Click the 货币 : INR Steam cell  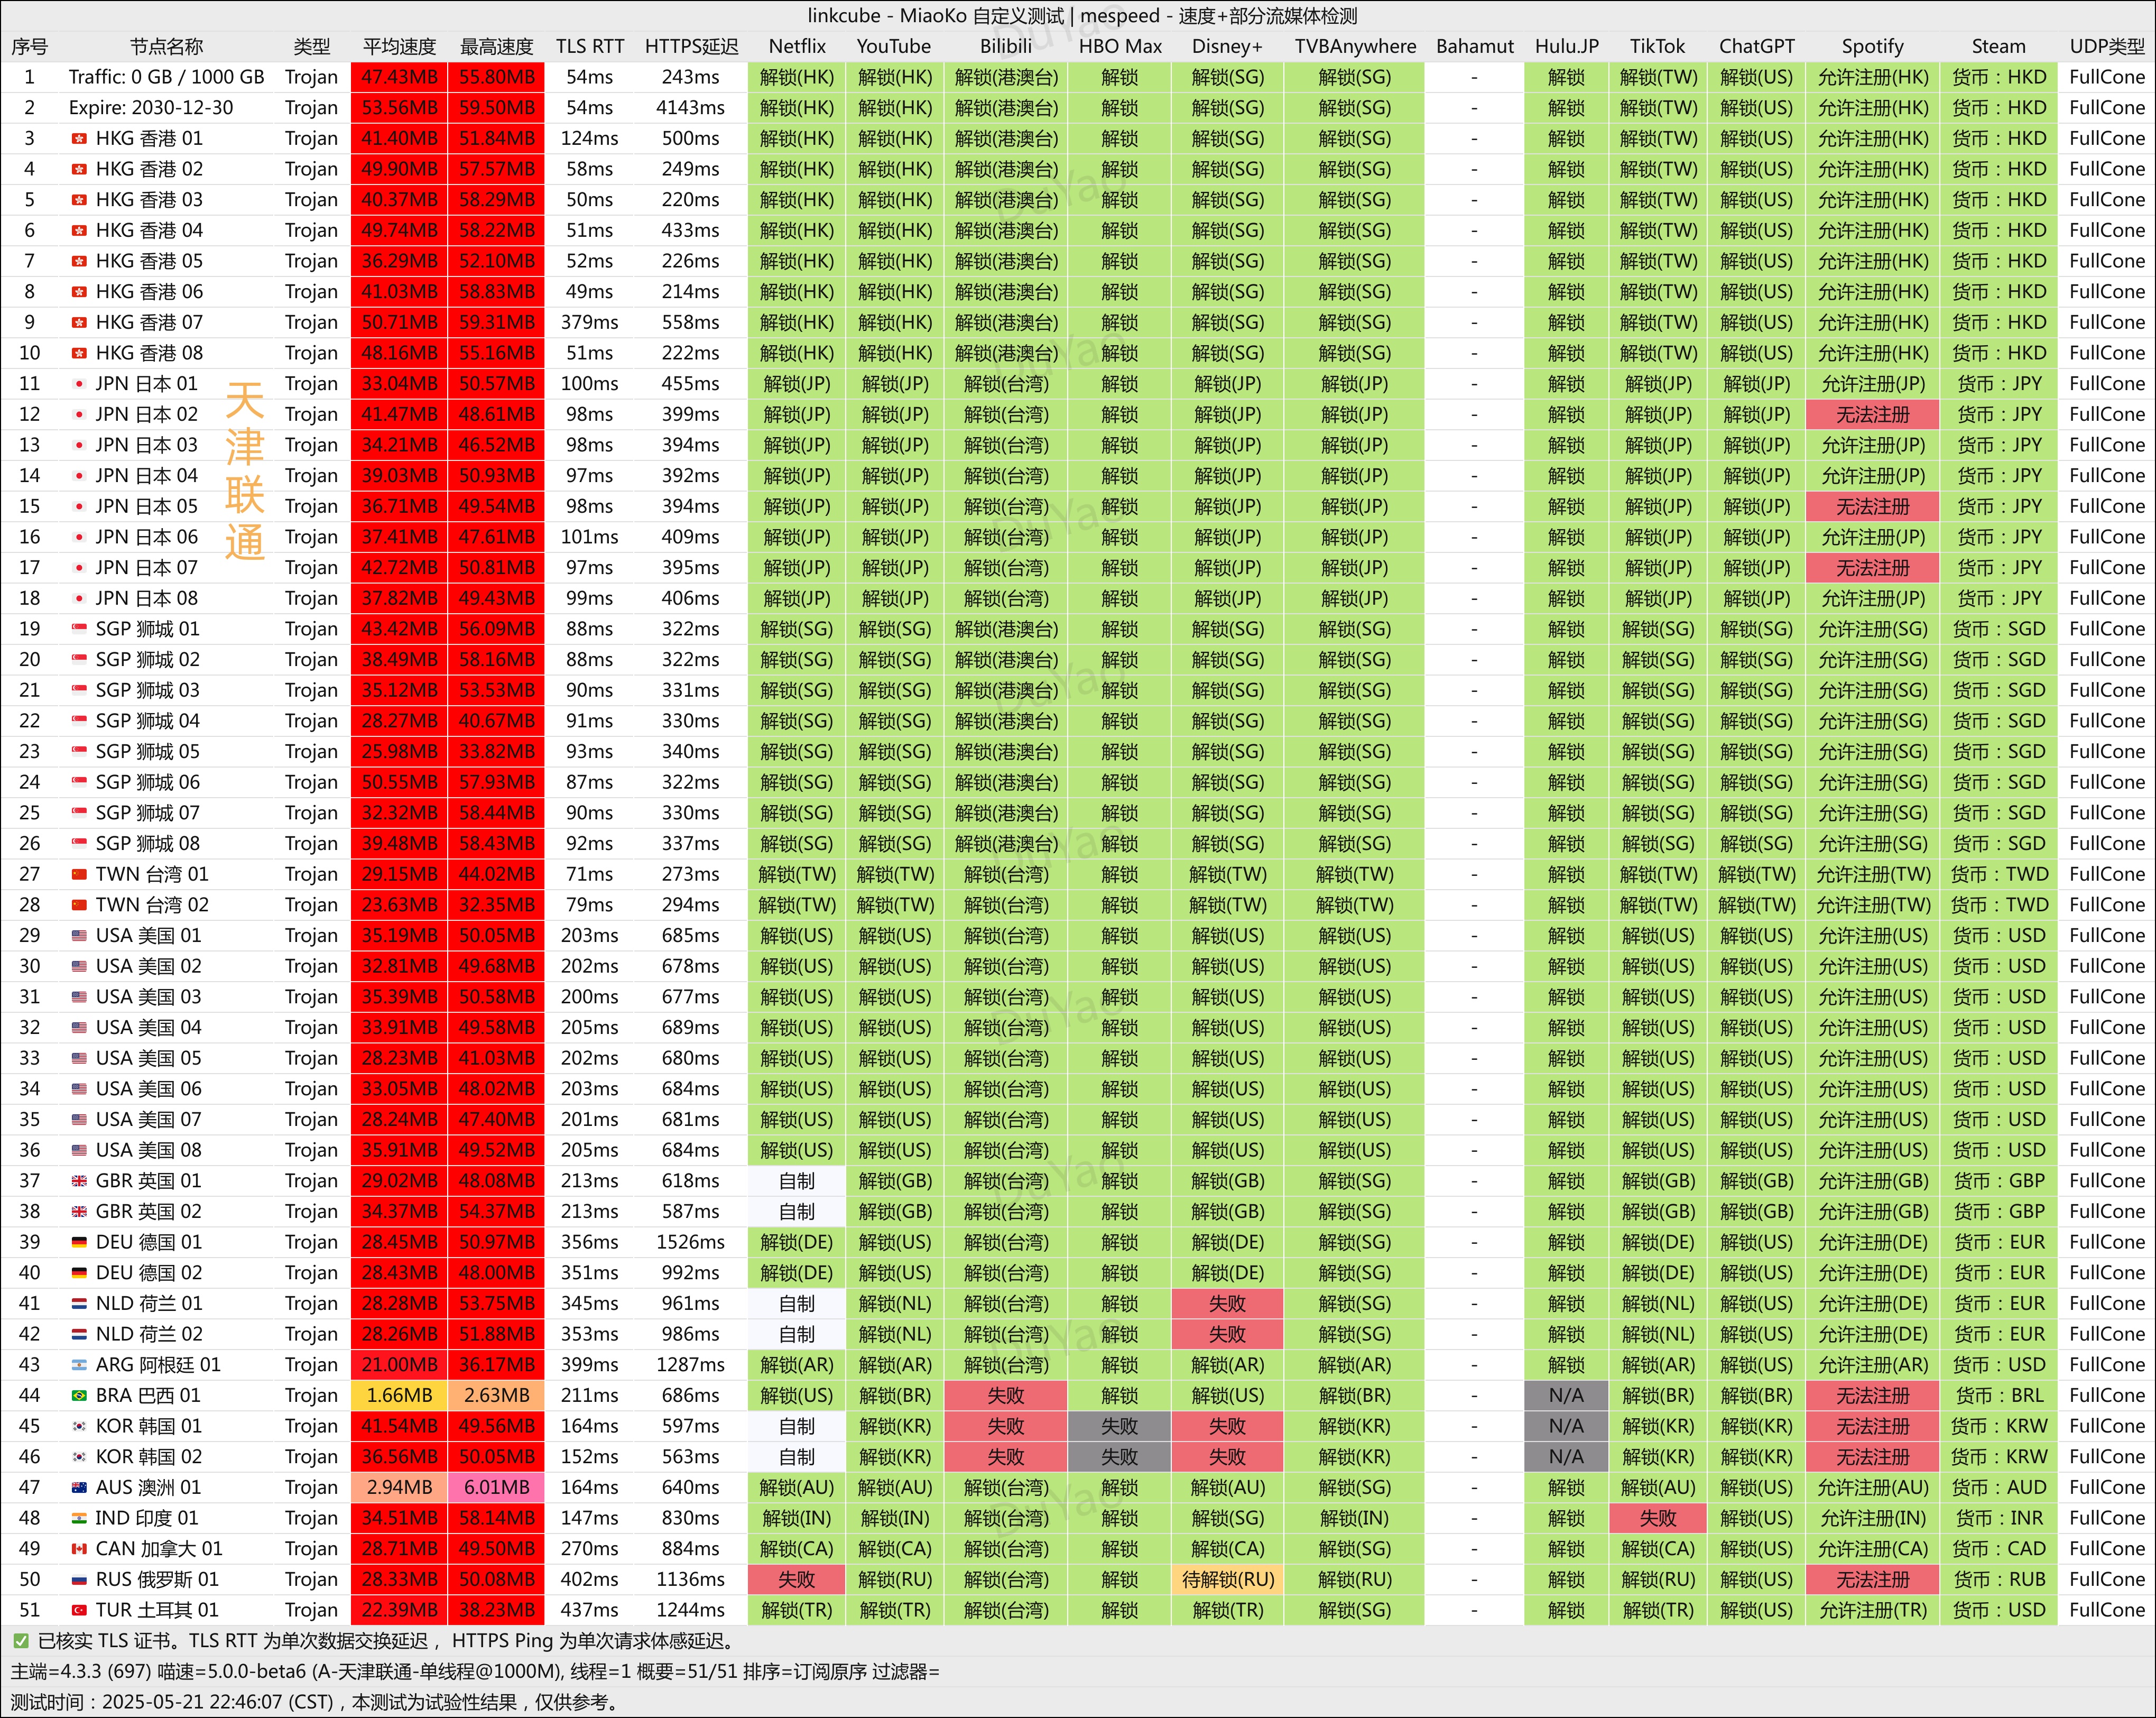click(1998, 1518)
